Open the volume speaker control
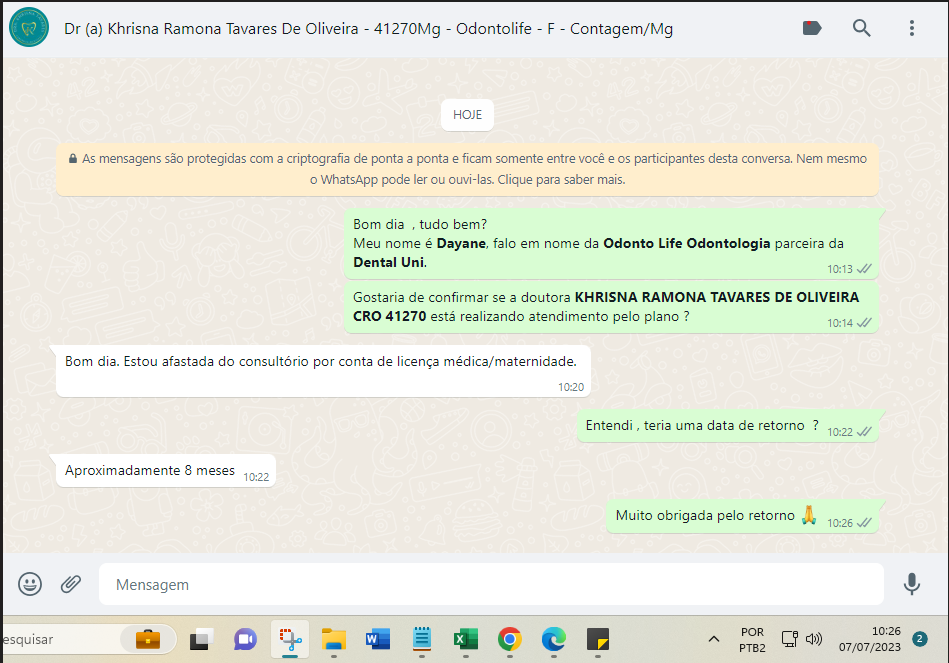The image size is (949, 663). tap(814, 639)
